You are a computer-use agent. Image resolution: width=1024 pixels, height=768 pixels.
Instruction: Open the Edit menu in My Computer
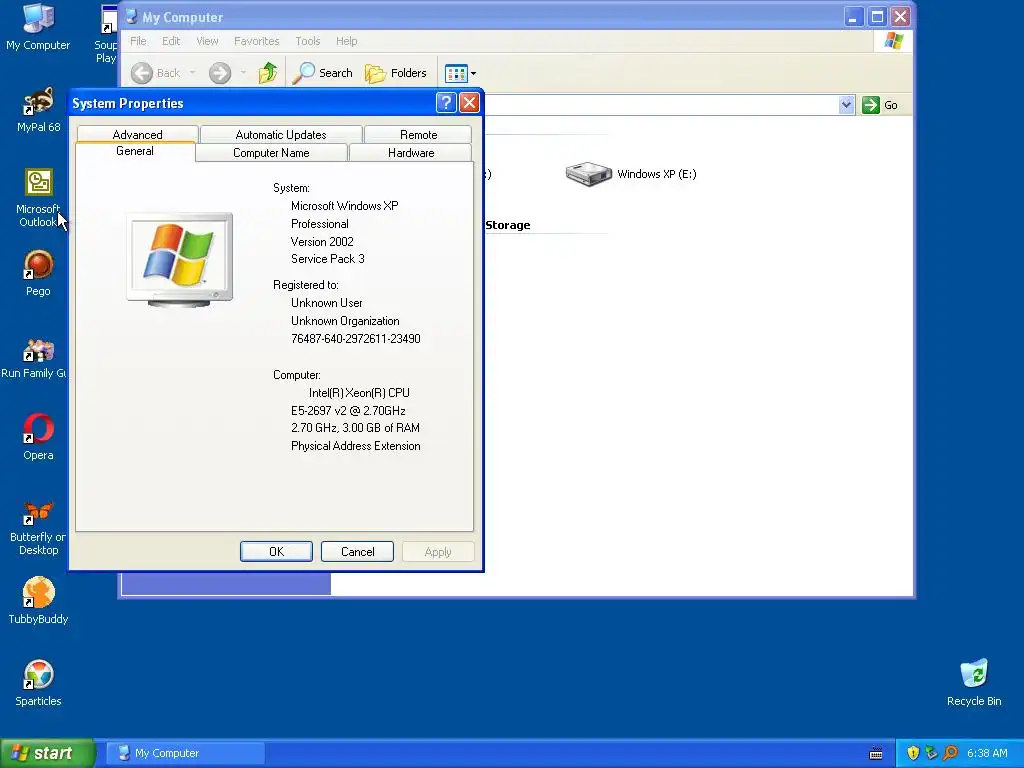point(171,41)
